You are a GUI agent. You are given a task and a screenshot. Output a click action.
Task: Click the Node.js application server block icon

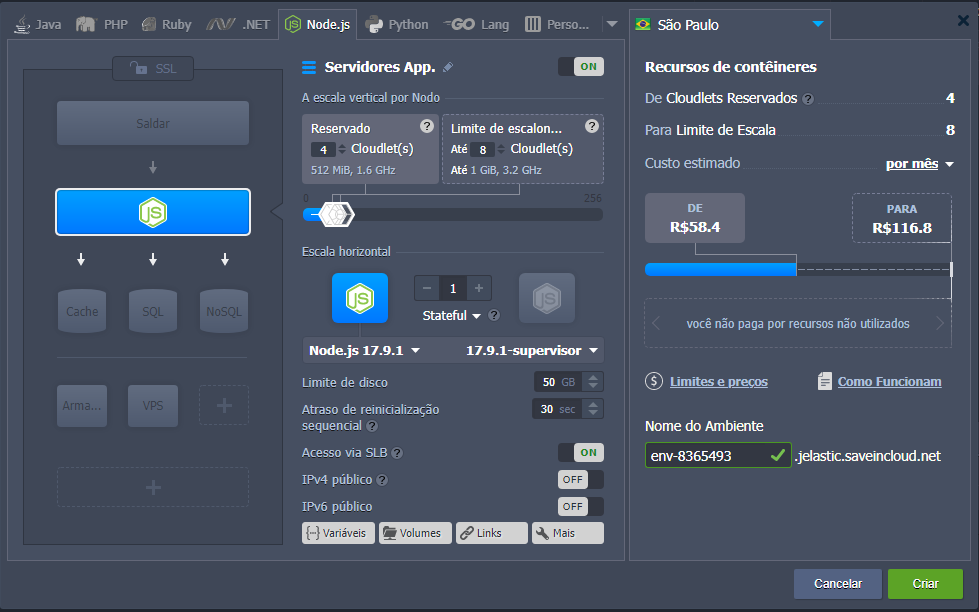pyautogui.click(x=152, y=212)
